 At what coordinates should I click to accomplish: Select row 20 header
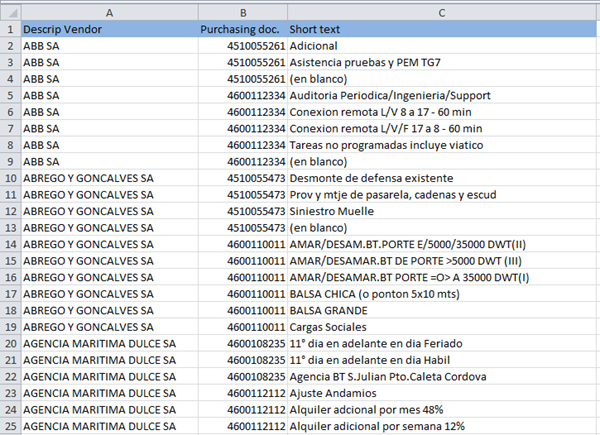coord(10,344)
